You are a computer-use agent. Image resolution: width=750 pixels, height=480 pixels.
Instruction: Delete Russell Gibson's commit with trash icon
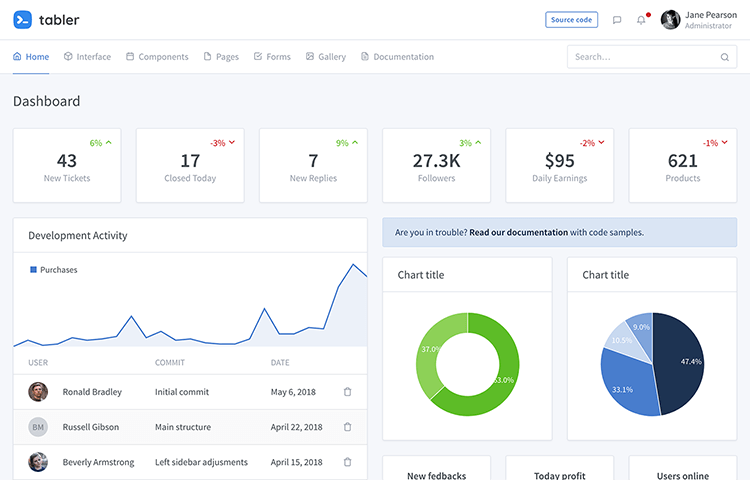348,427
